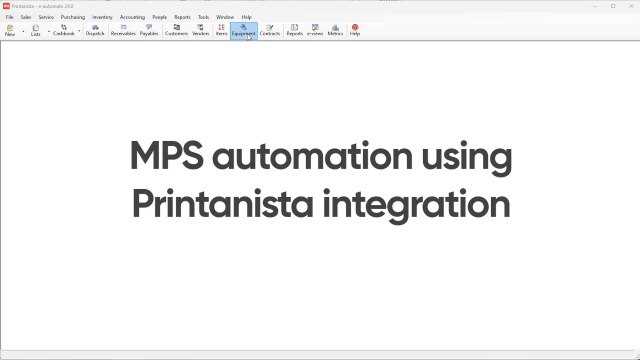Open the Contracts toolbar icon
Screen dimensions: 640x360
[x=270, y=31]
